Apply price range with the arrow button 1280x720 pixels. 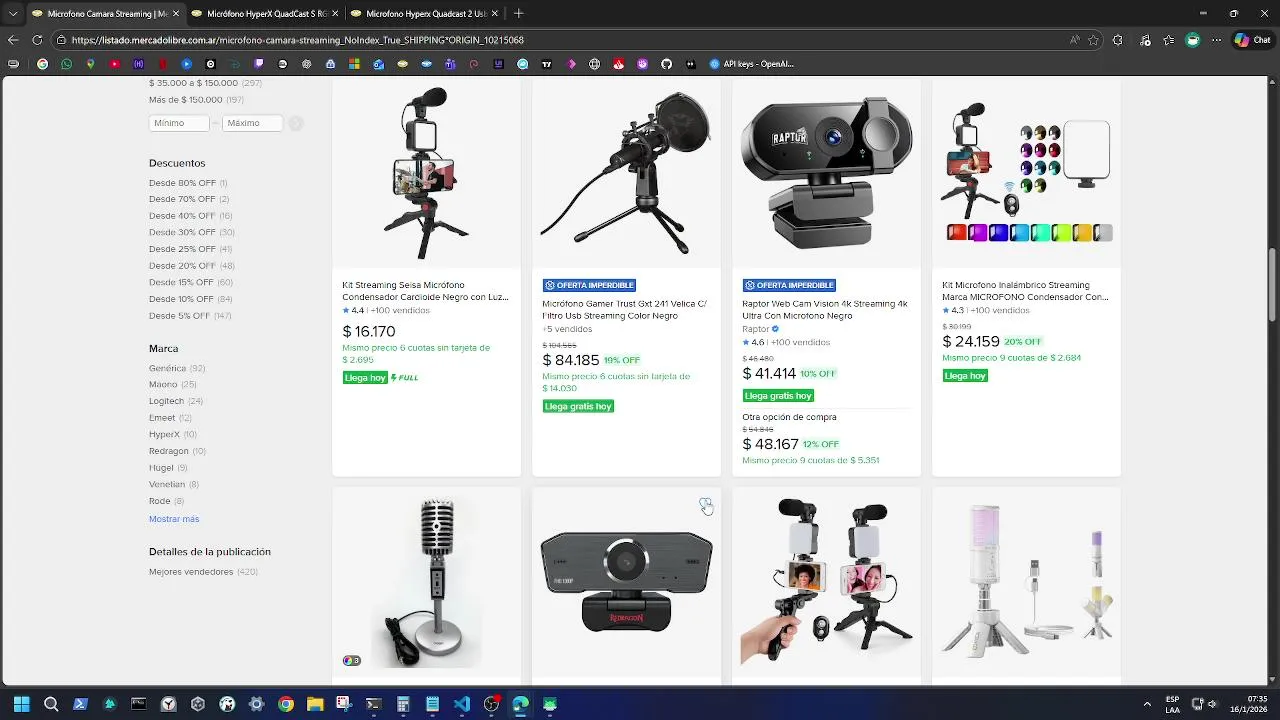[296, 123]
